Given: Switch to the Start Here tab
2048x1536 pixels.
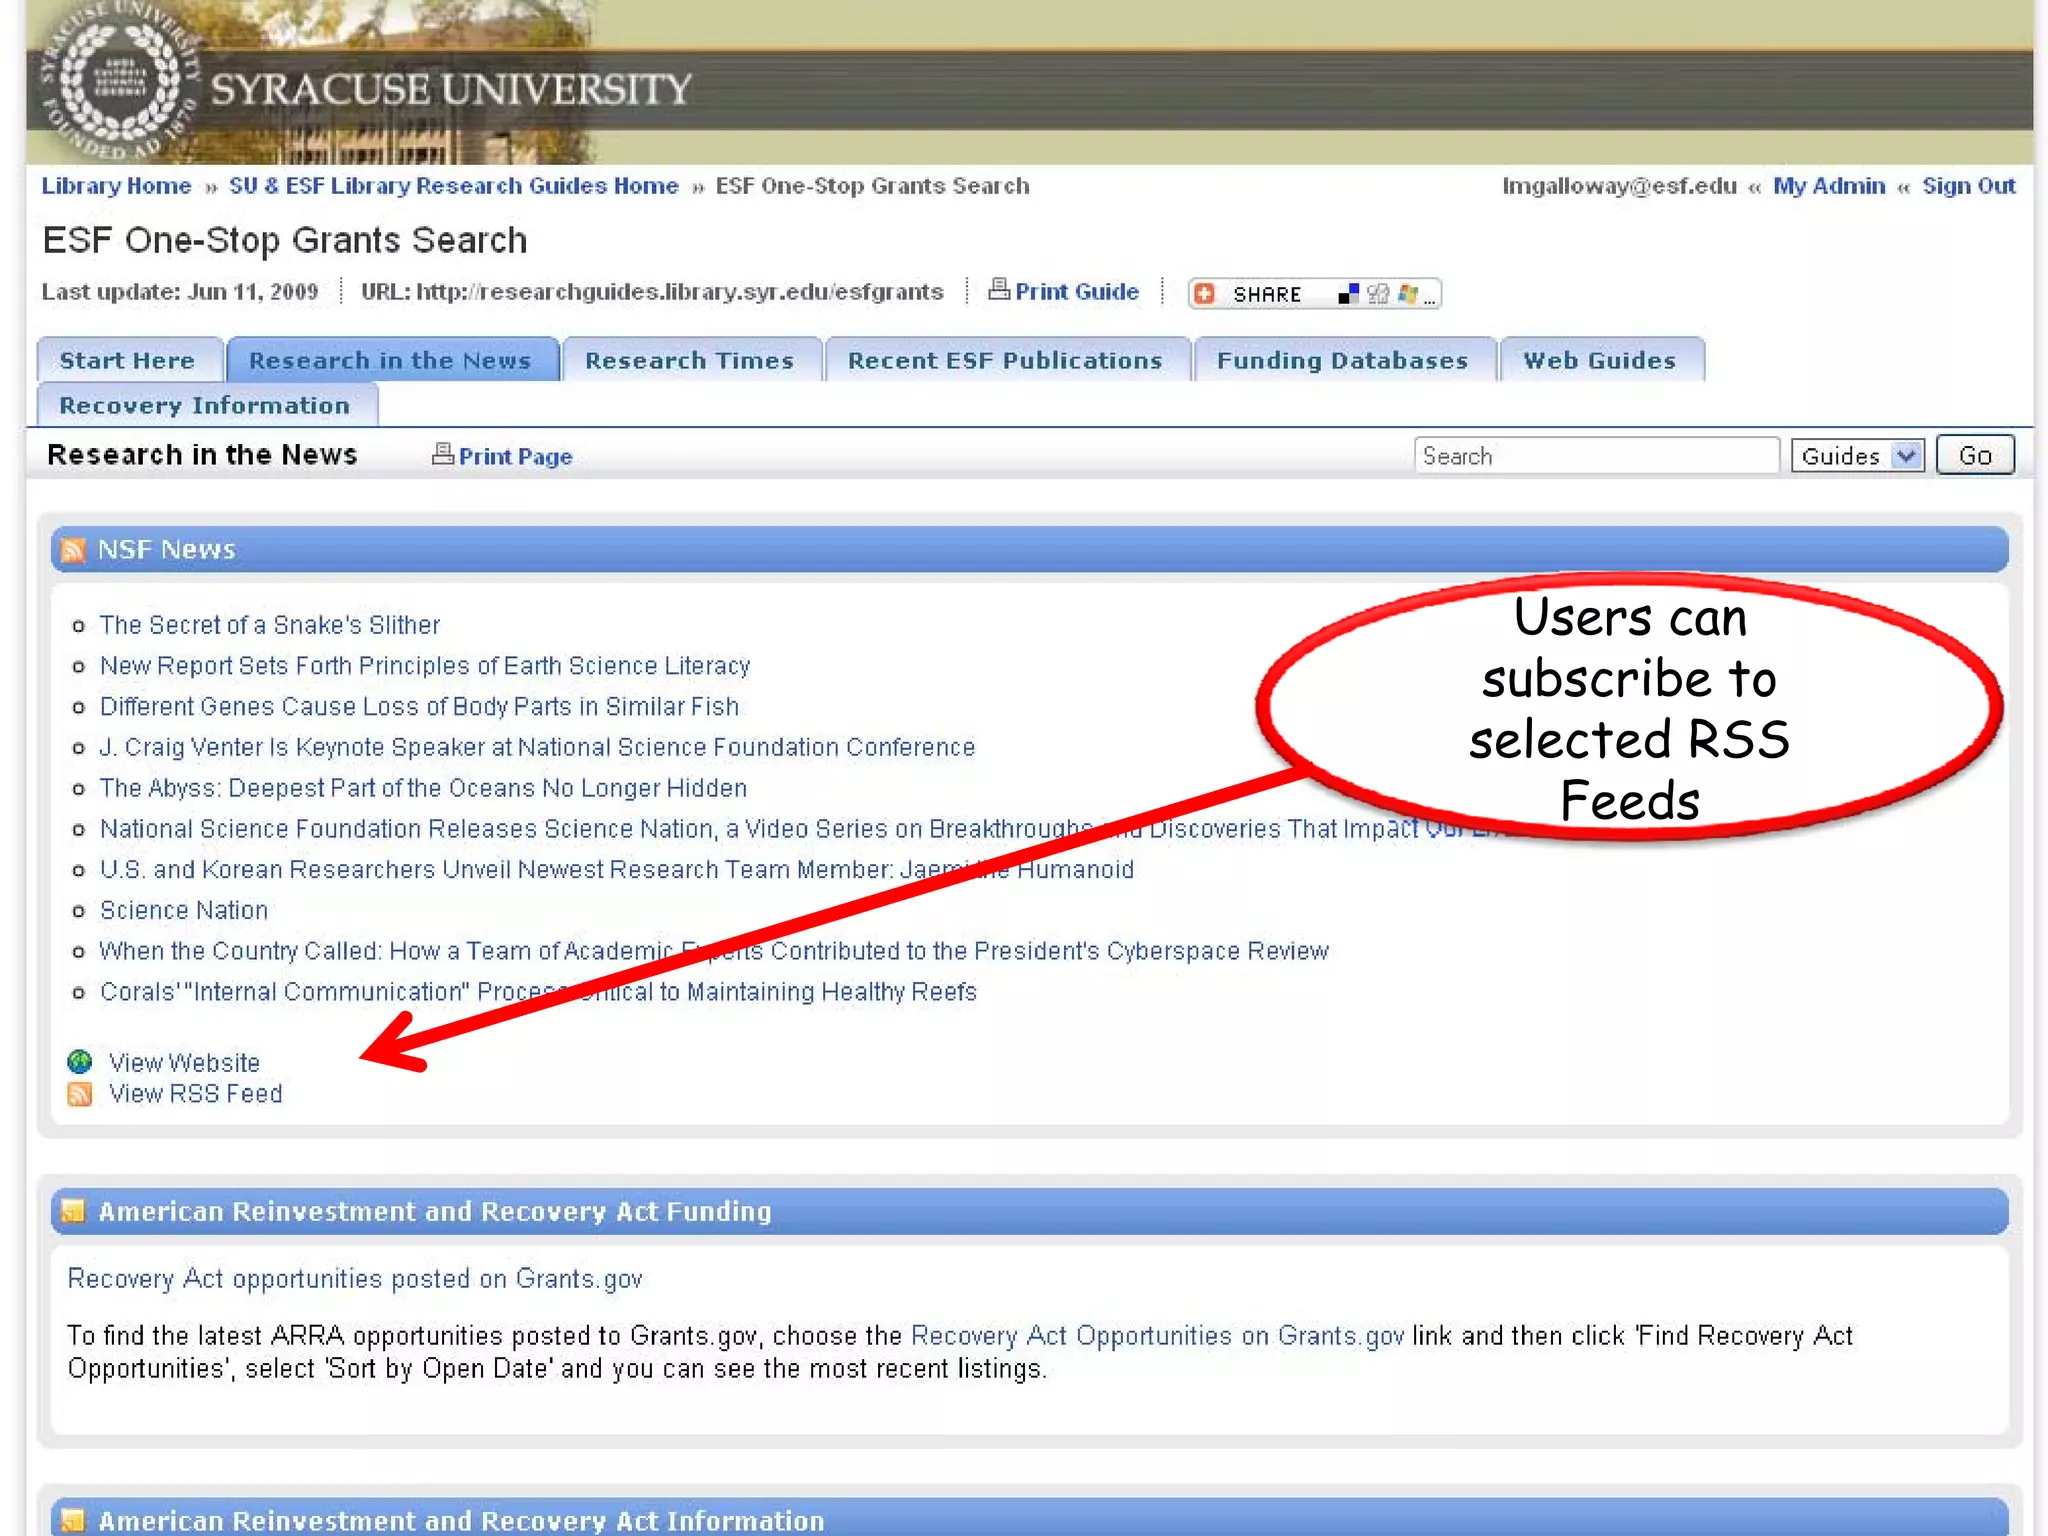Looking at the screenshot, I should click(x=127, y=360).
